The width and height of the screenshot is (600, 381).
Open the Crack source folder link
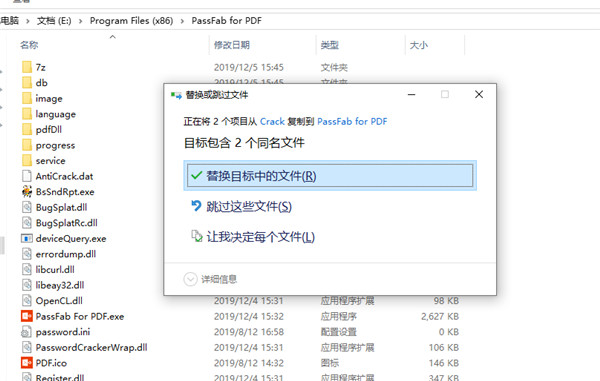click(272, 122)
